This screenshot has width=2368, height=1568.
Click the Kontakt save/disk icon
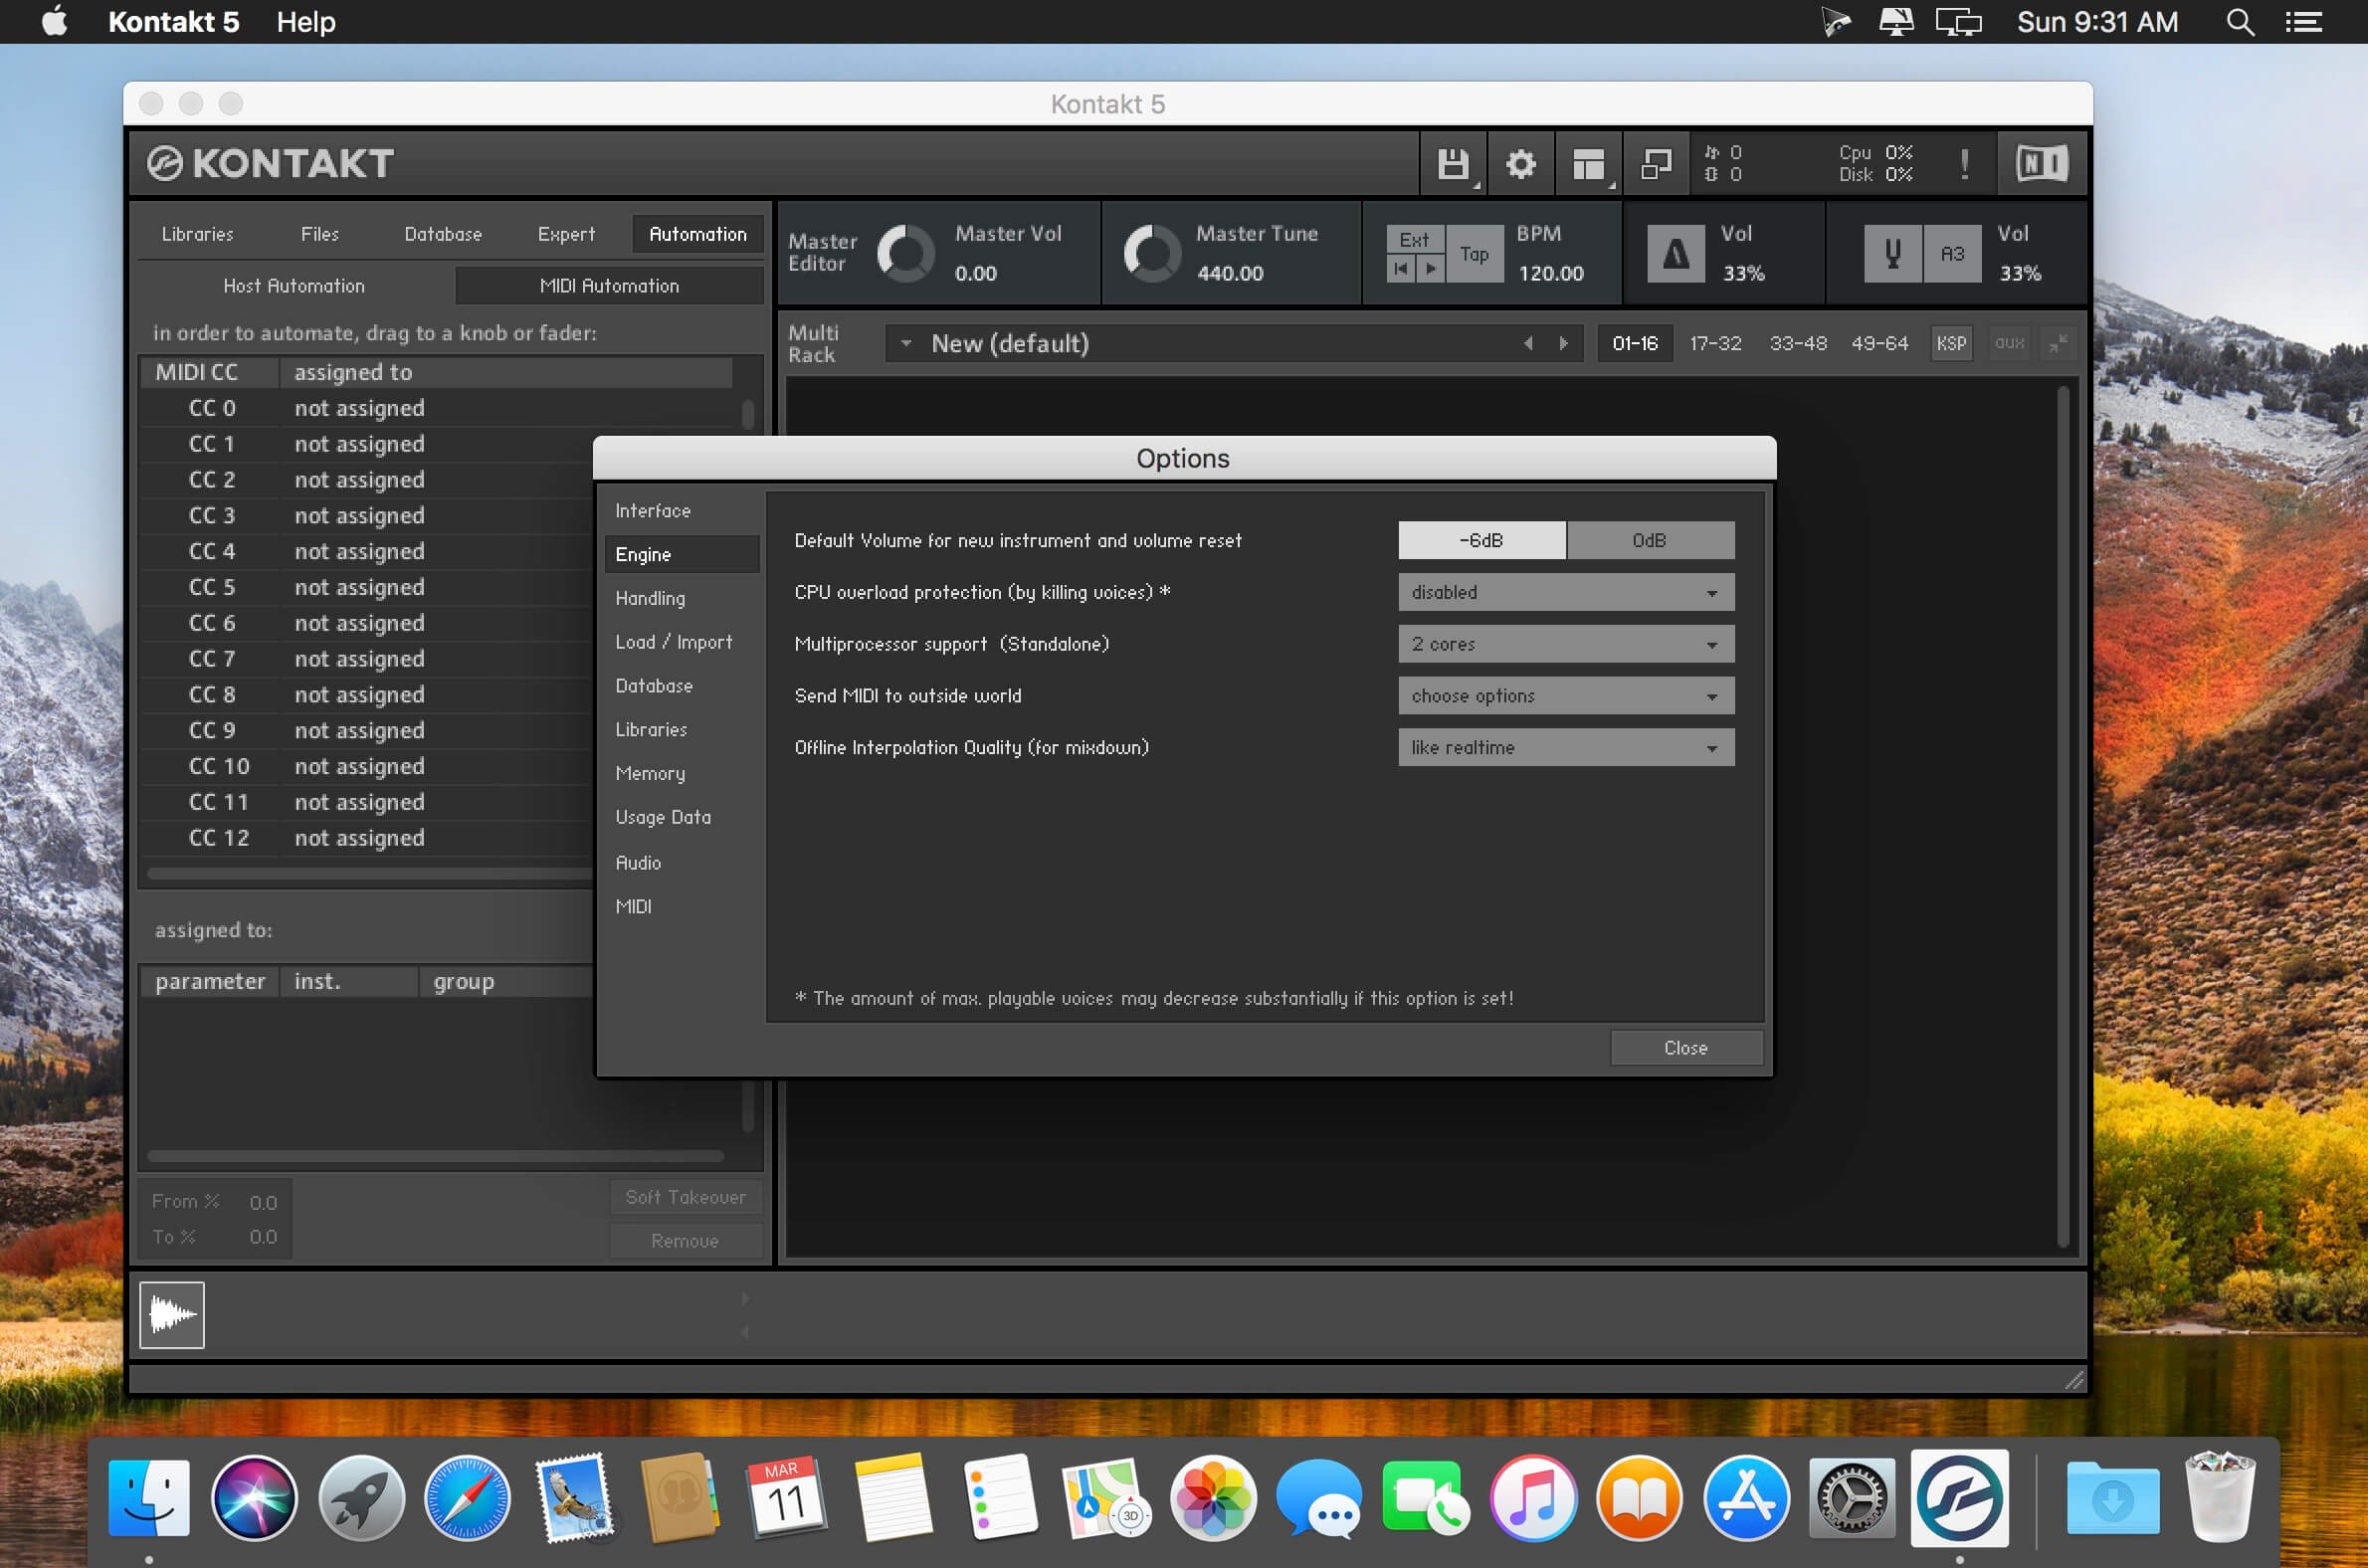click(x=1455, y=161)
